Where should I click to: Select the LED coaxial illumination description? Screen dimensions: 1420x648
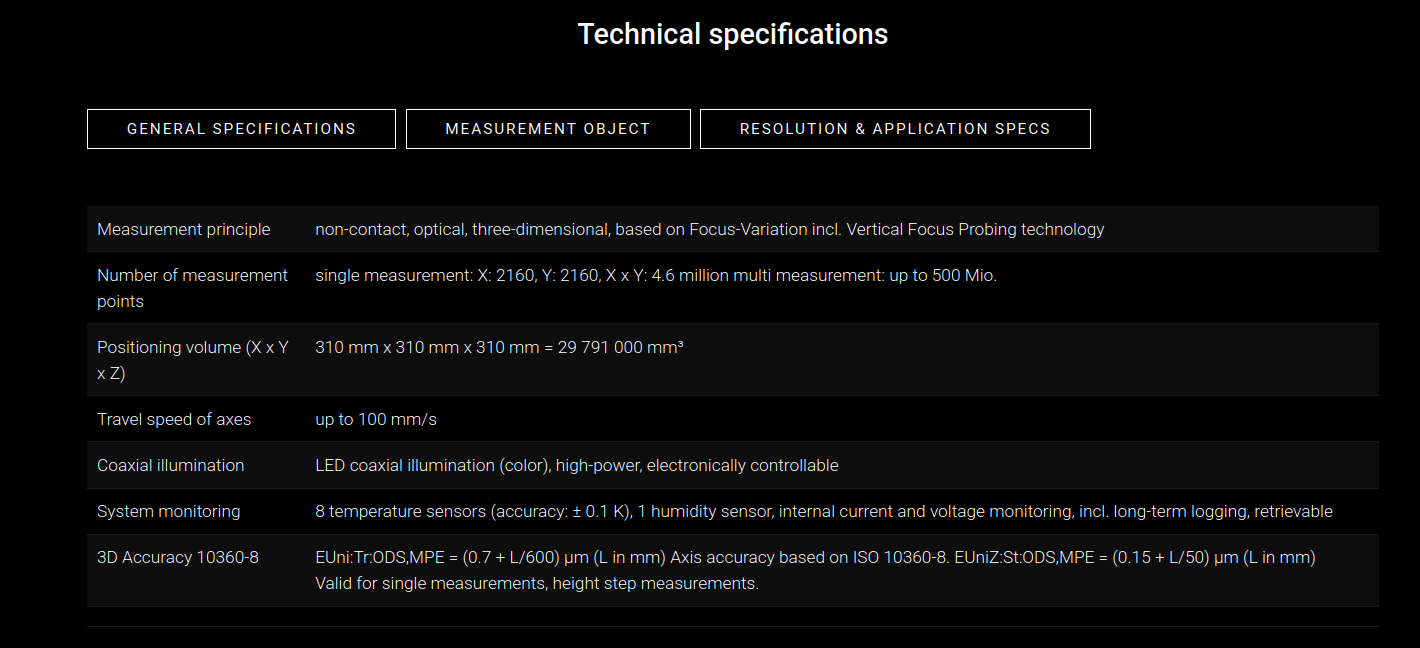[x=577, y=465]
